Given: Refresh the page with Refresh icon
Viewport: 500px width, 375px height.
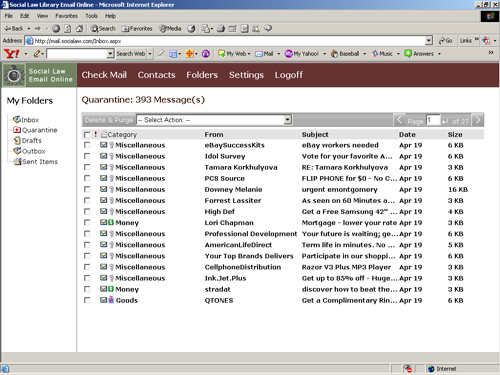Looking at the screenshot, I should pyautogui.click(x=67, y=29).
